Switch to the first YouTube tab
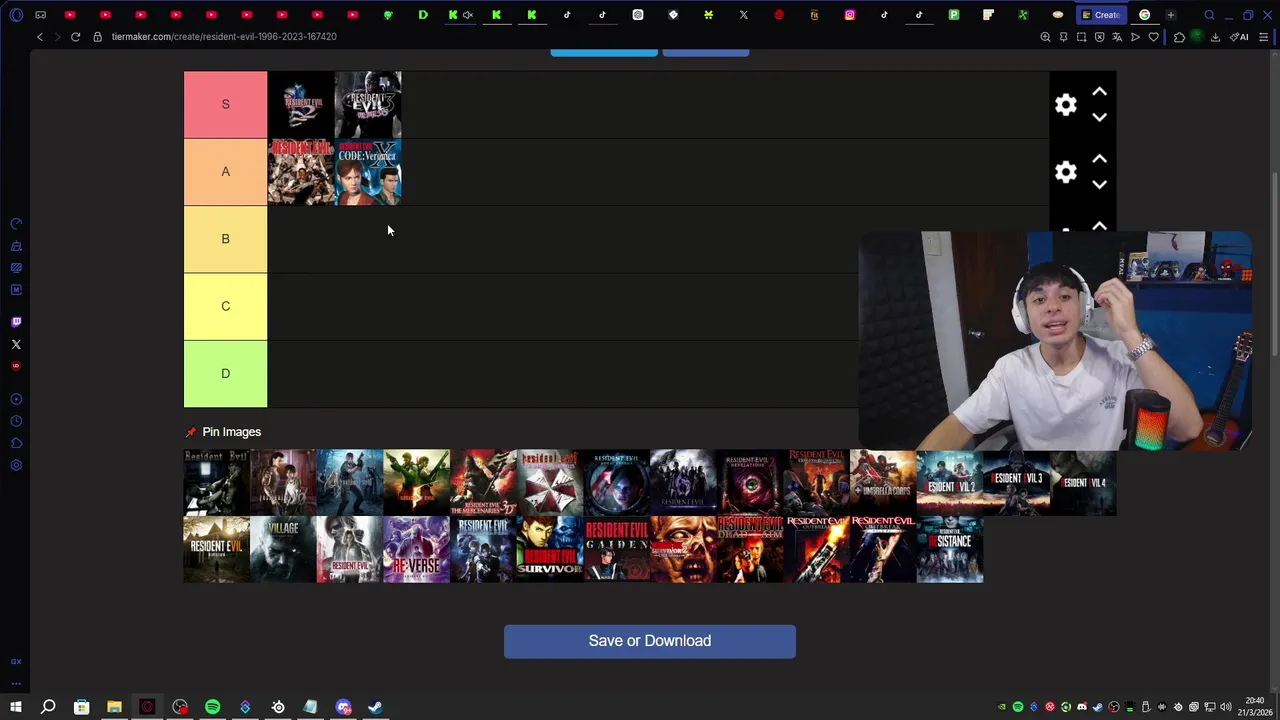 pos(70,15)
